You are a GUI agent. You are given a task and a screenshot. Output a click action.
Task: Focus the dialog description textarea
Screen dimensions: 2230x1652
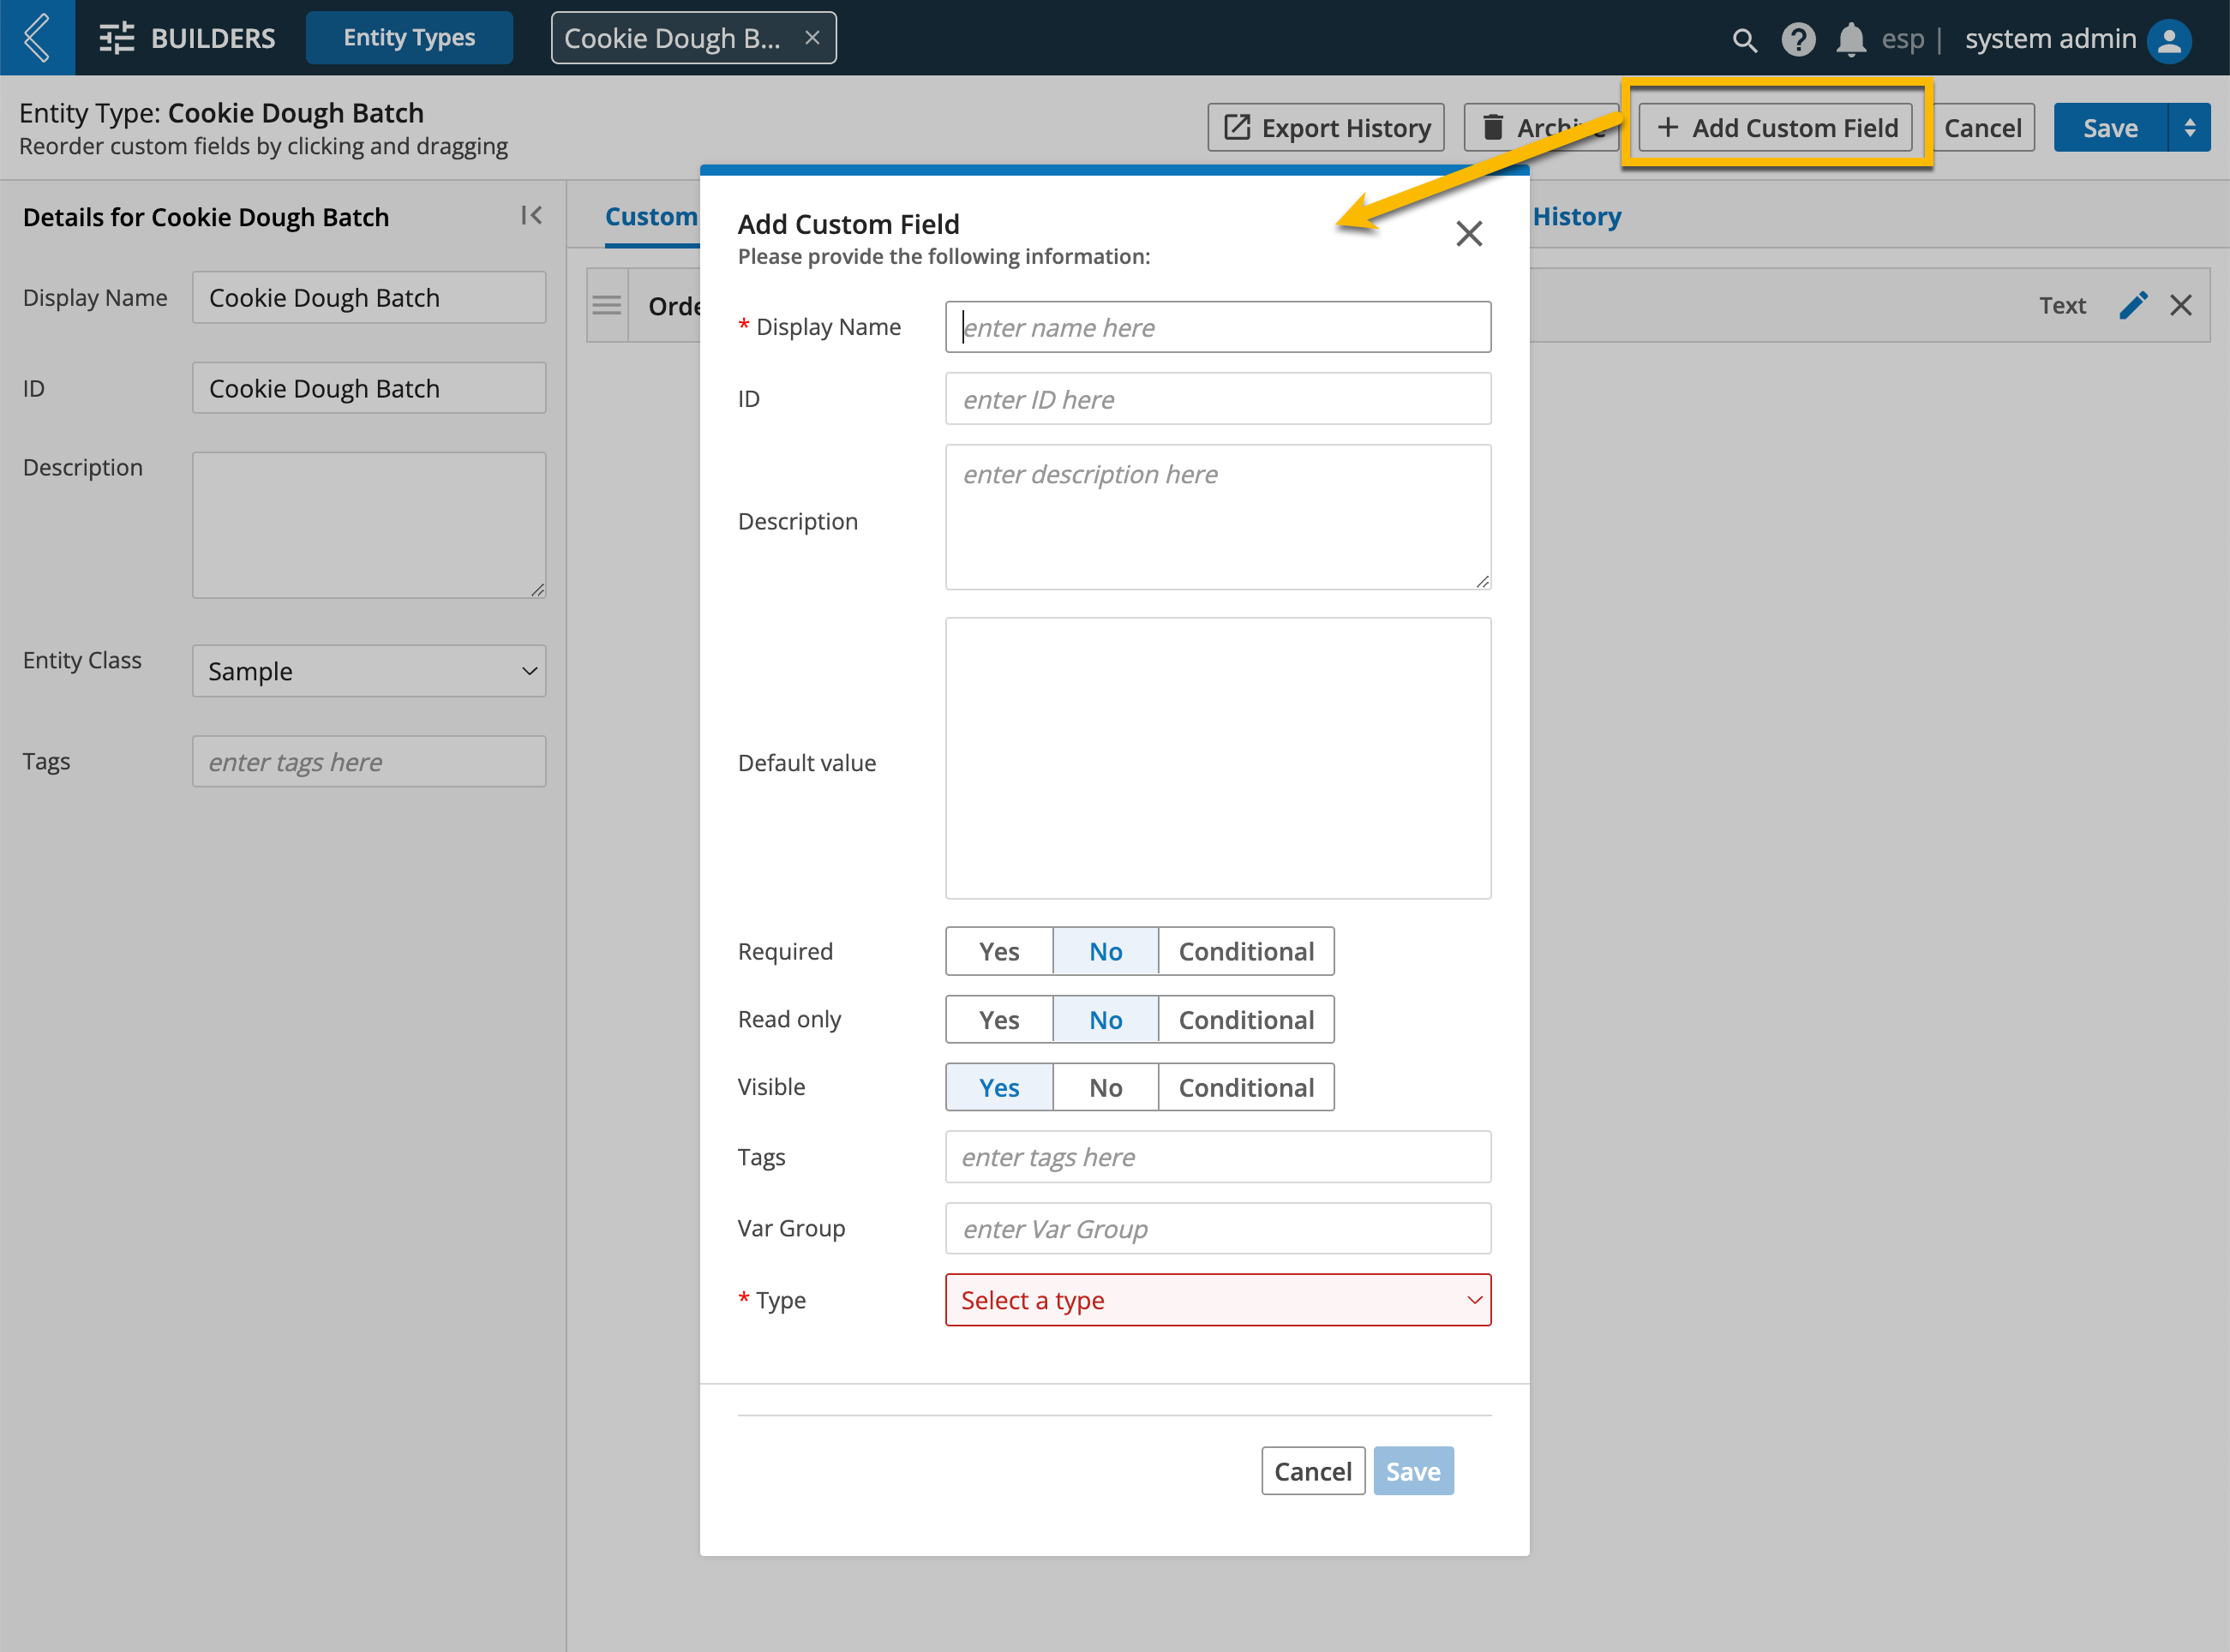(1218, 517)
